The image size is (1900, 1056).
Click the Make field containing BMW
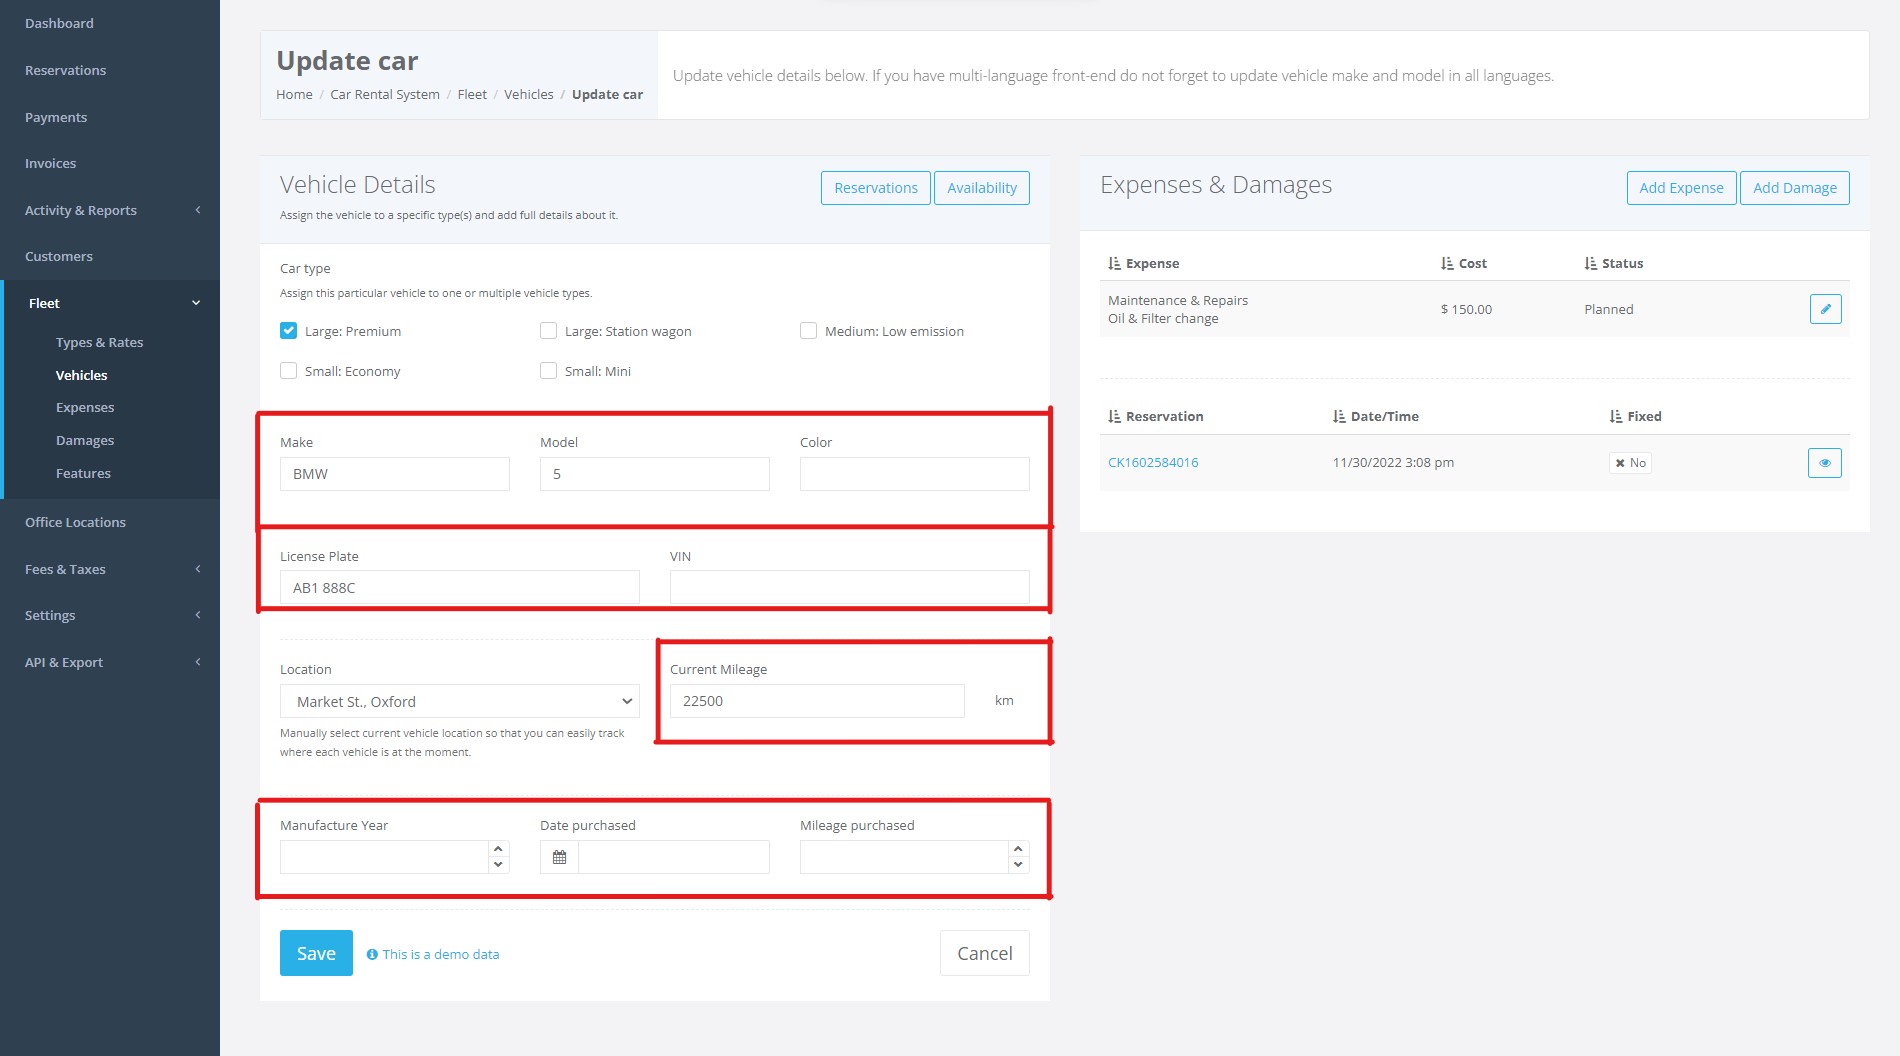point(395,474)
